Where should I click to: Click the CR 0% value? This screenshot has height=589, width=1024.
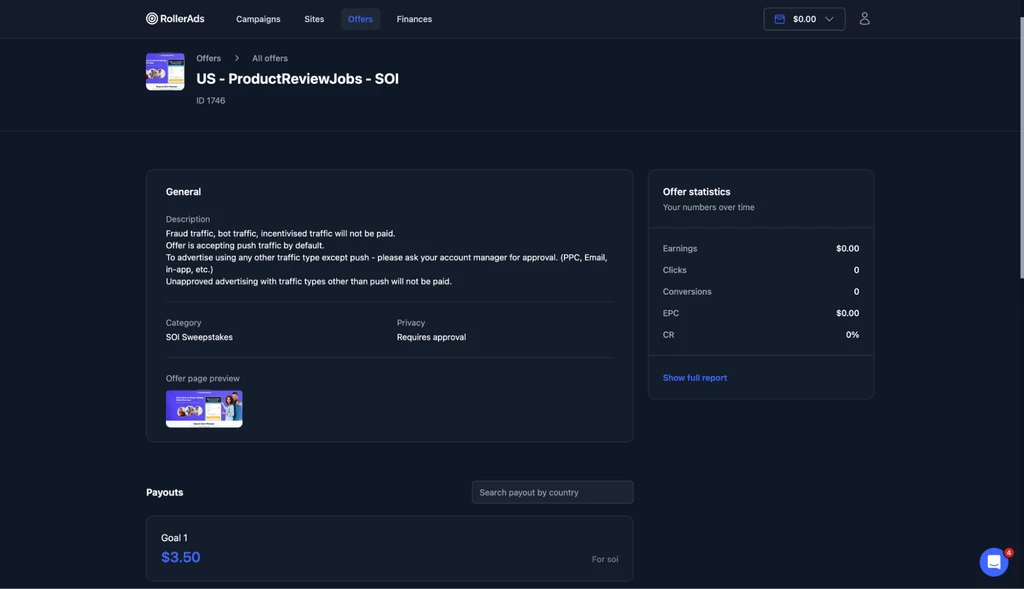852,334
